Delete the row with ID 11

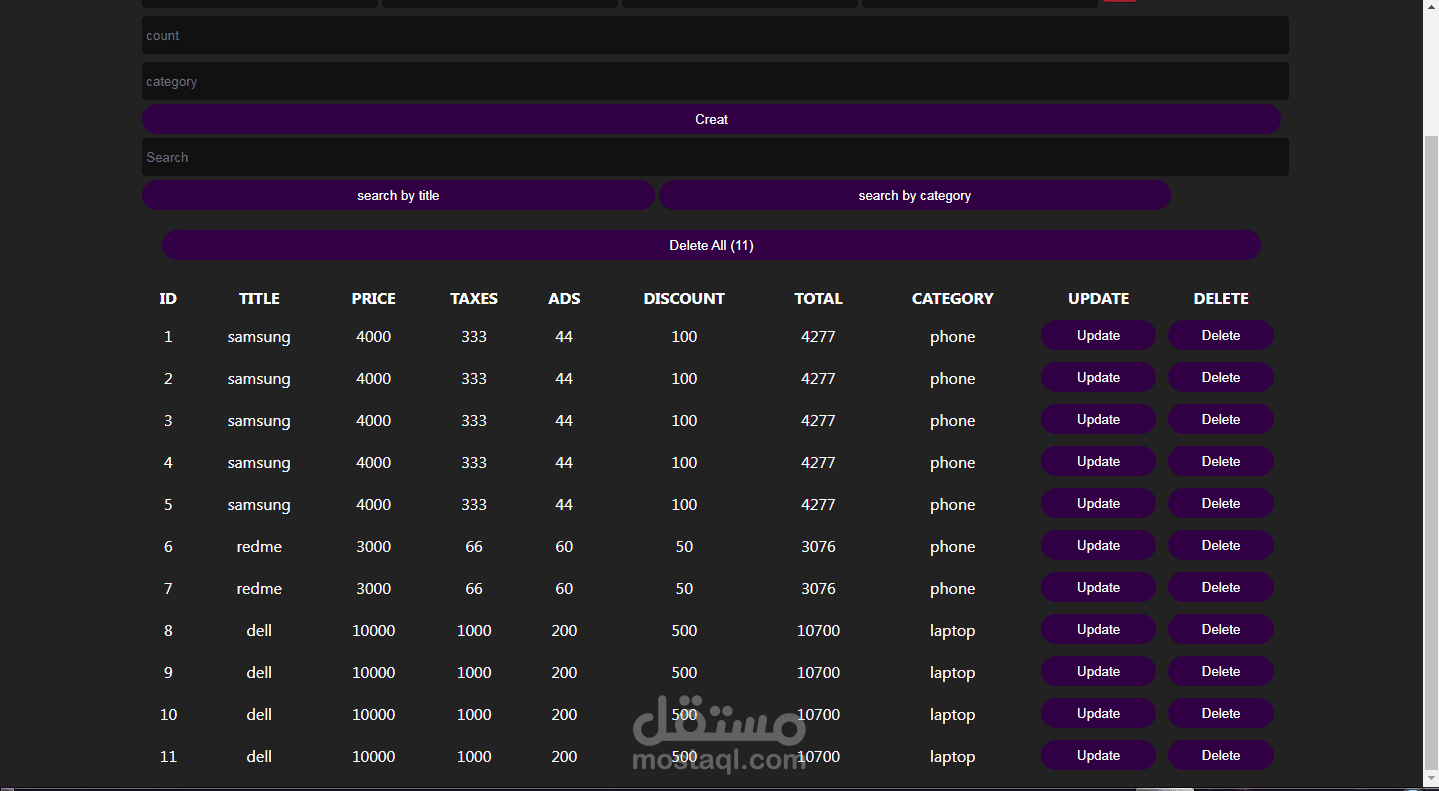1221,755
